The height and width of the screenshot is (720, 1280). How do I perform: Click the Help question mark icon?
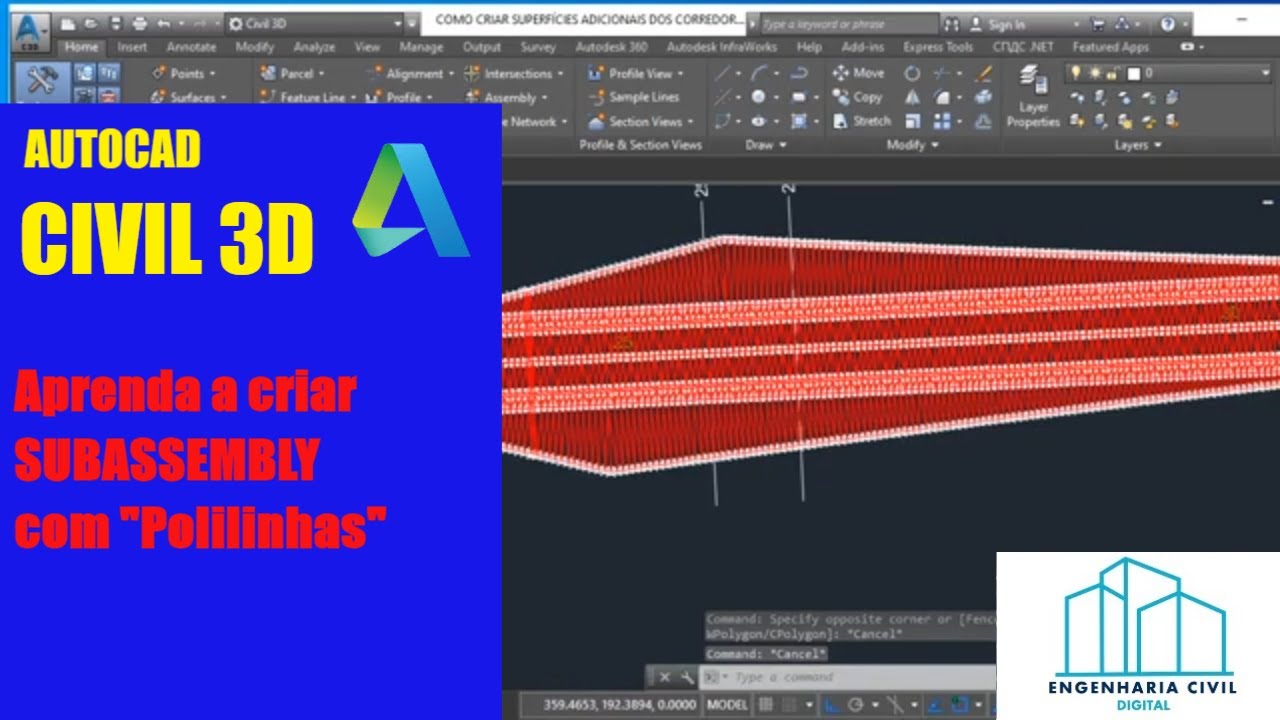[x=1168, y=23]
